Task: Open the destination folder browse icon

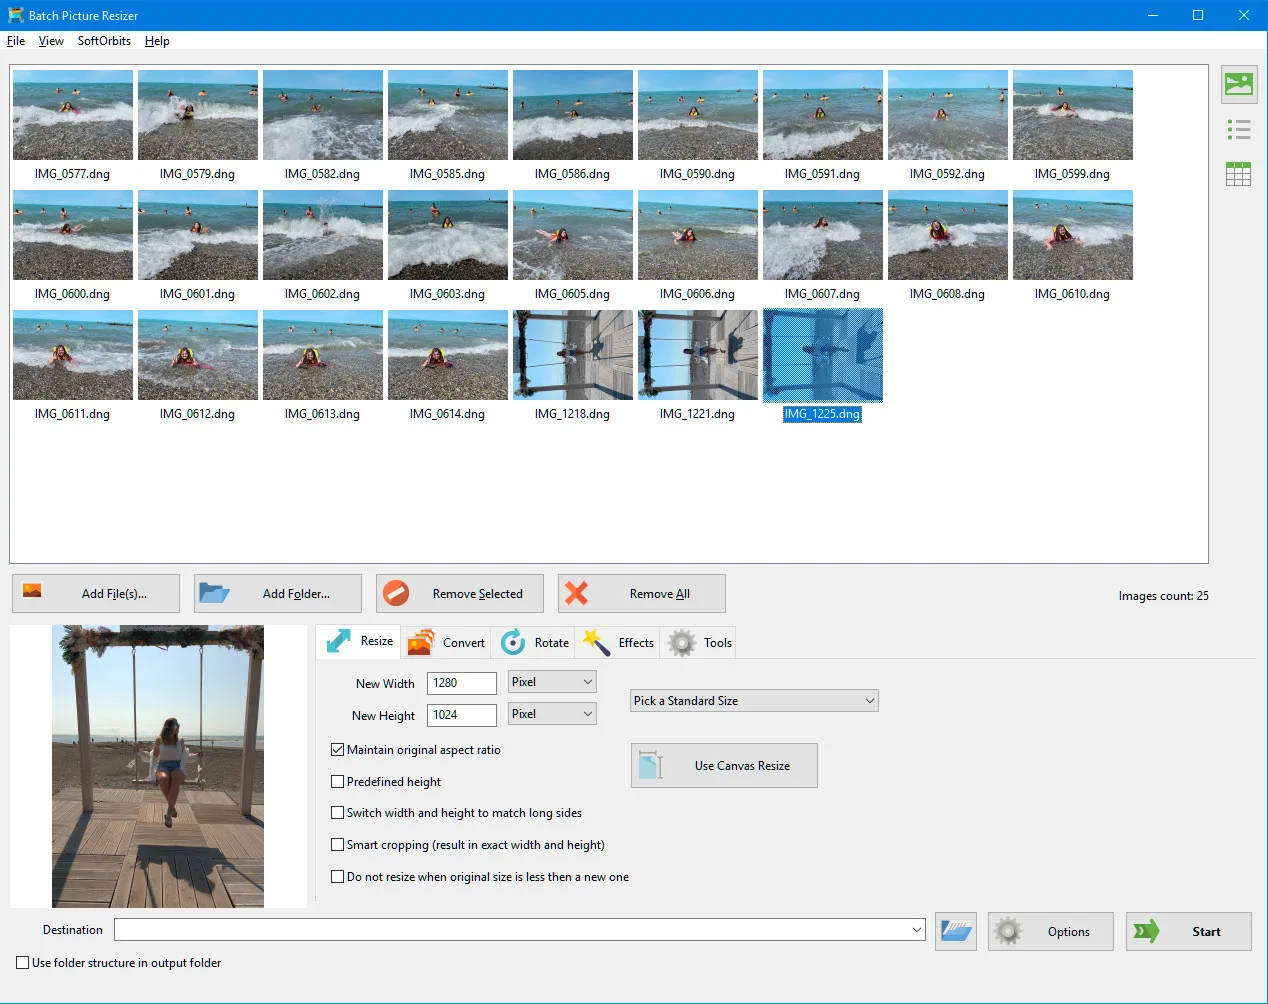Action: click(955, 930)
